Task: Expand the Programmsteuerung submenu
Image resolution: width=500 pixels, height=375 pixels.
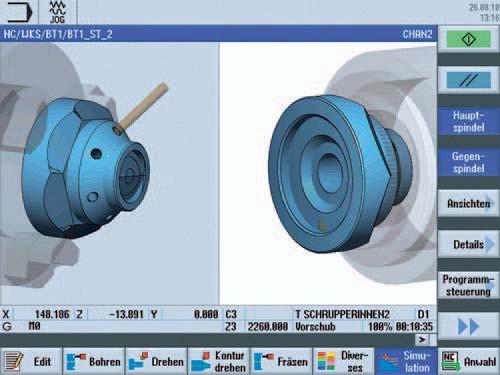Action: tap(468, 285)
